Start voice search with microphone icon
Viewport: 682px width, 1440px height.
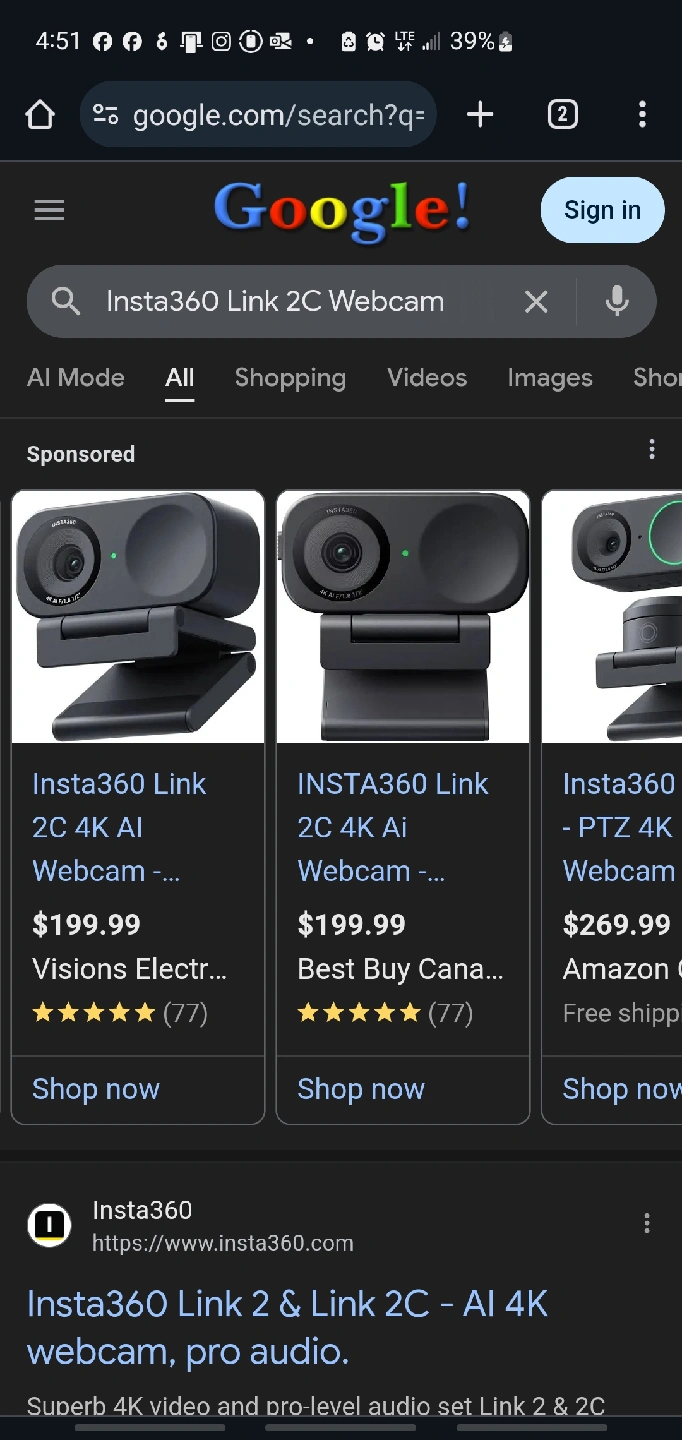pos(617,301)
